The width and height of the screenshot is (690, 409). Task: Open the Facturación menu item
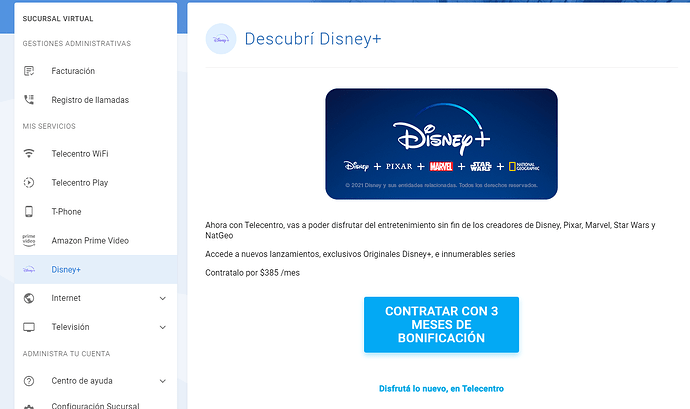[95, 71]
